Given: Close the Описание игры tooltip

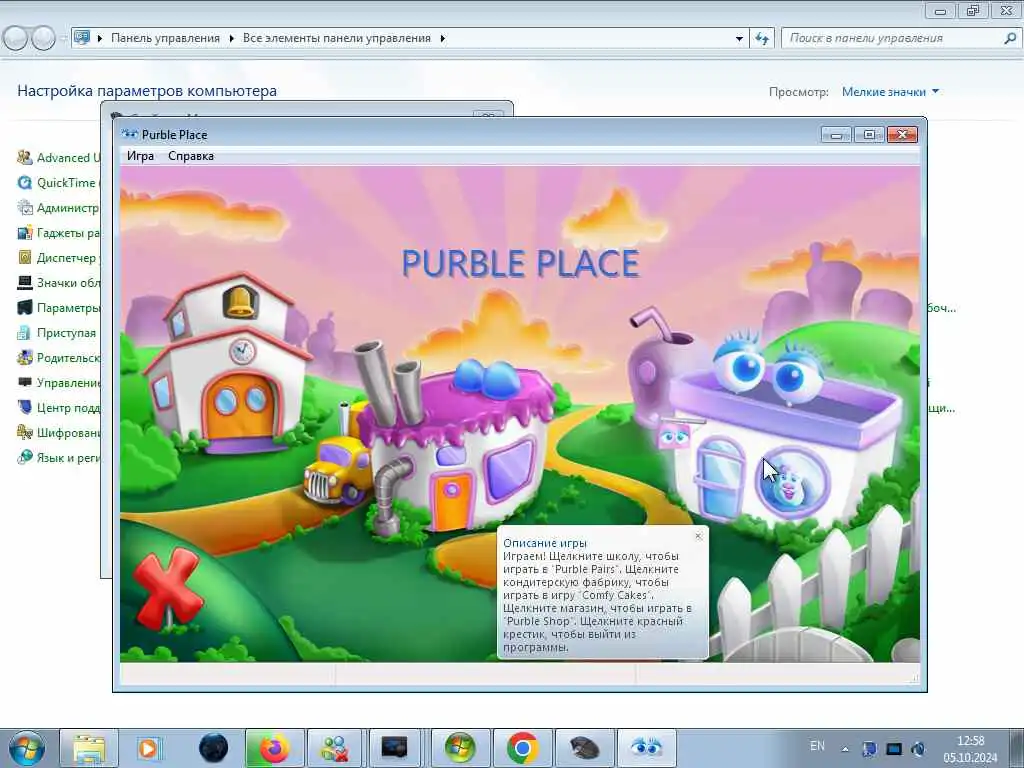Looking at the screenshot, I should tap(698, 536).
